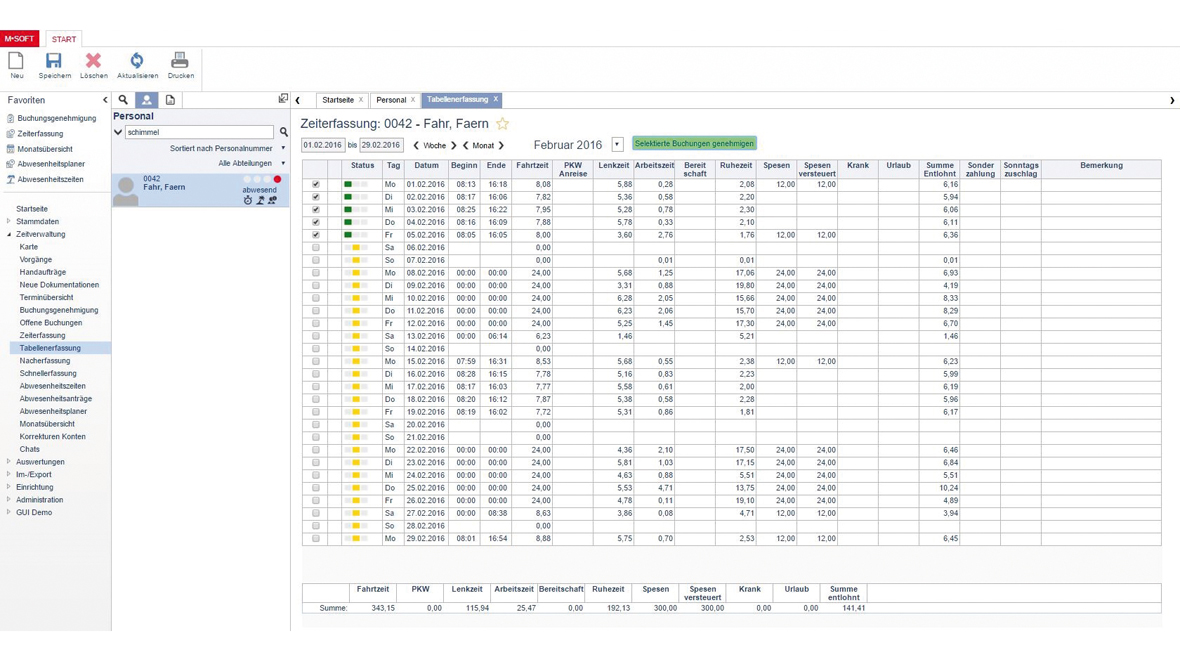This screenshot has height=650, width=1180.
Task: Uncheck the checkbox for Mo 01.02.2016
Action: point(316,185)
